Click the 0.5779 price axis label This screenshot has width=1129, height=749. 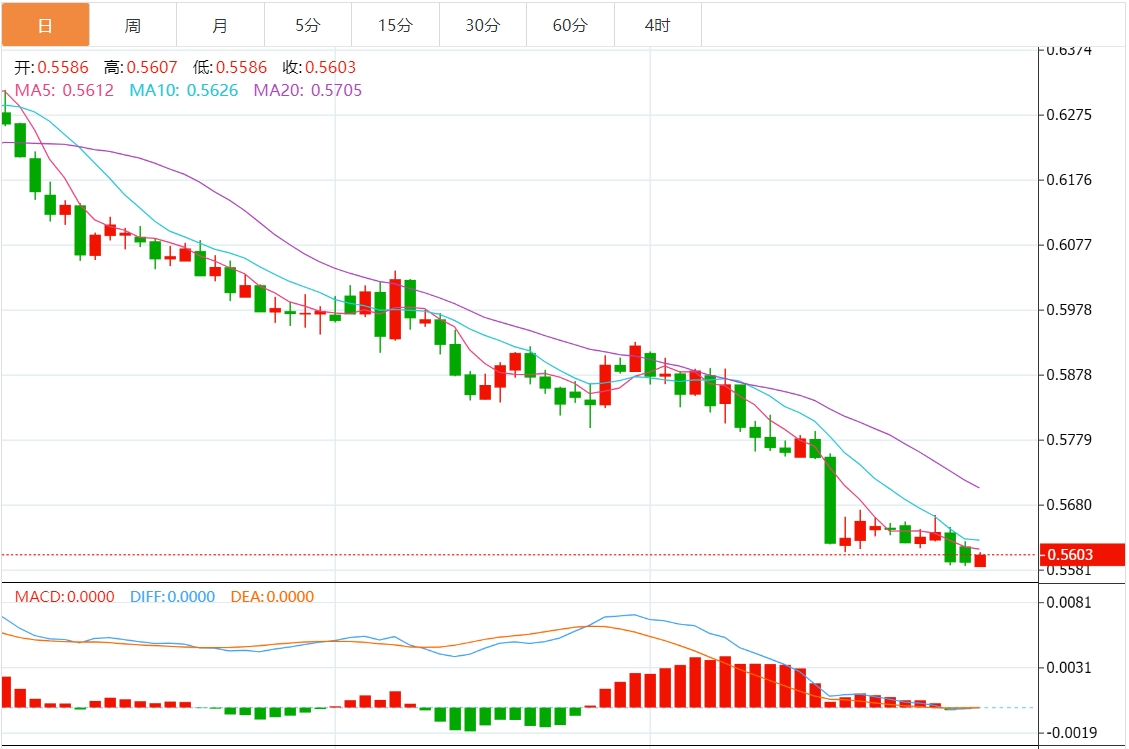coord(1069,439)
